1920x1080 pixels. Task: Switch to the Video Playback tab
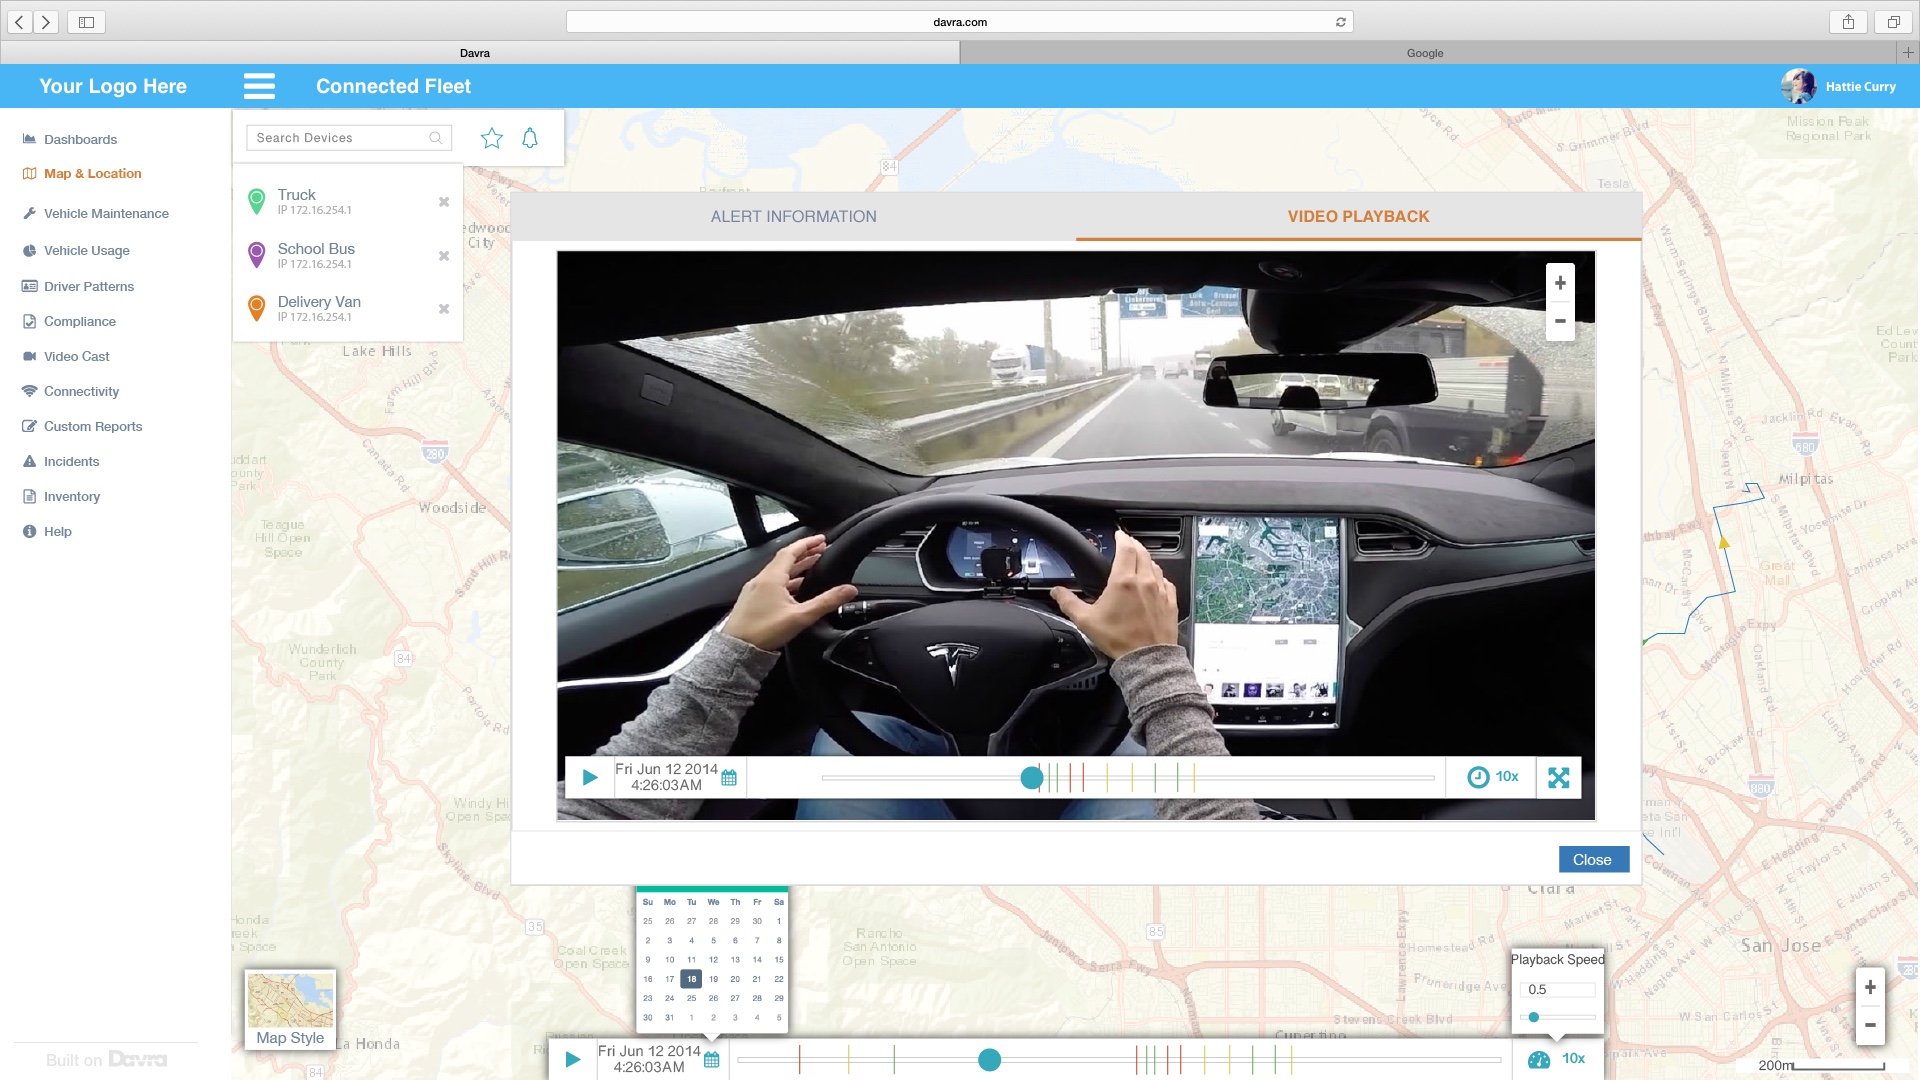(1358, 216)
